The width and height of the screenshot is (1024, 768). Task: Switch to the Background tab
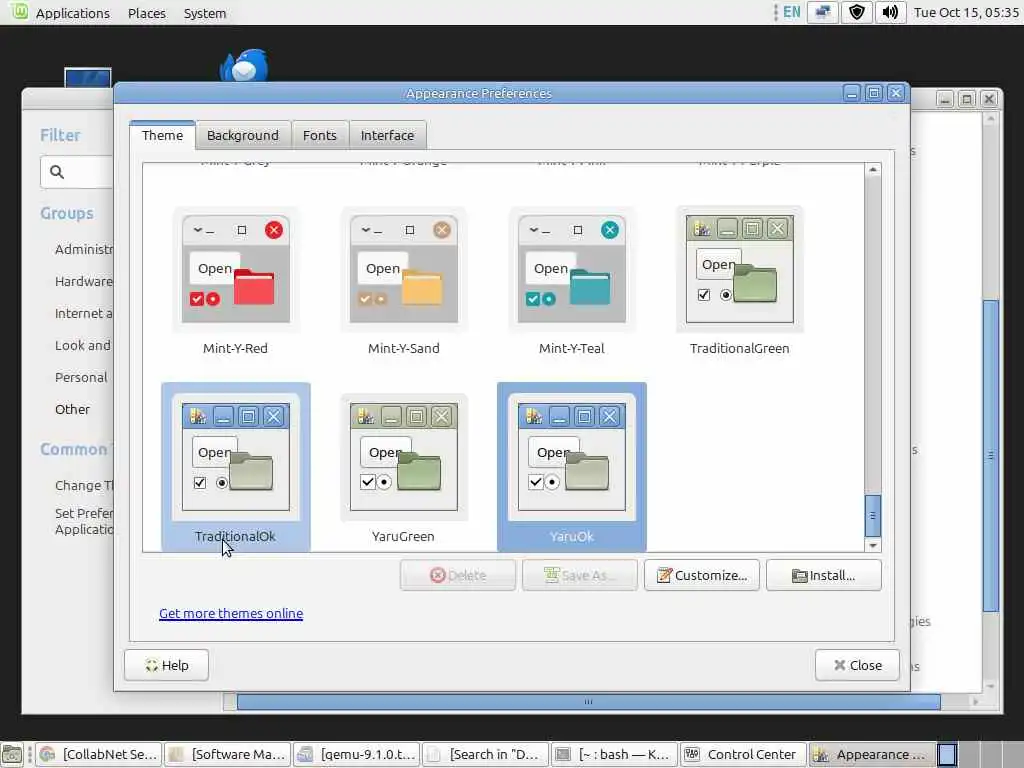[243, 135]
